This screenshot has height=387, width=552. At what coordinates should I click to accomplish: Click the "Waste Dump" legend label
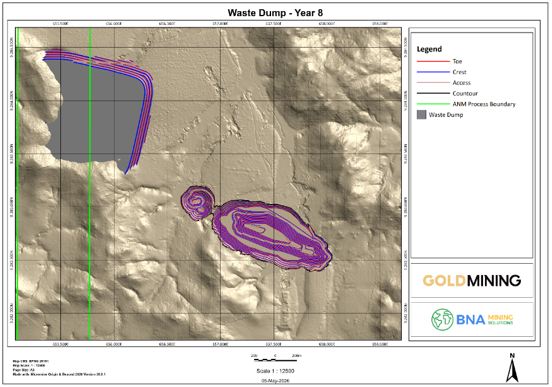pos(445,115)
